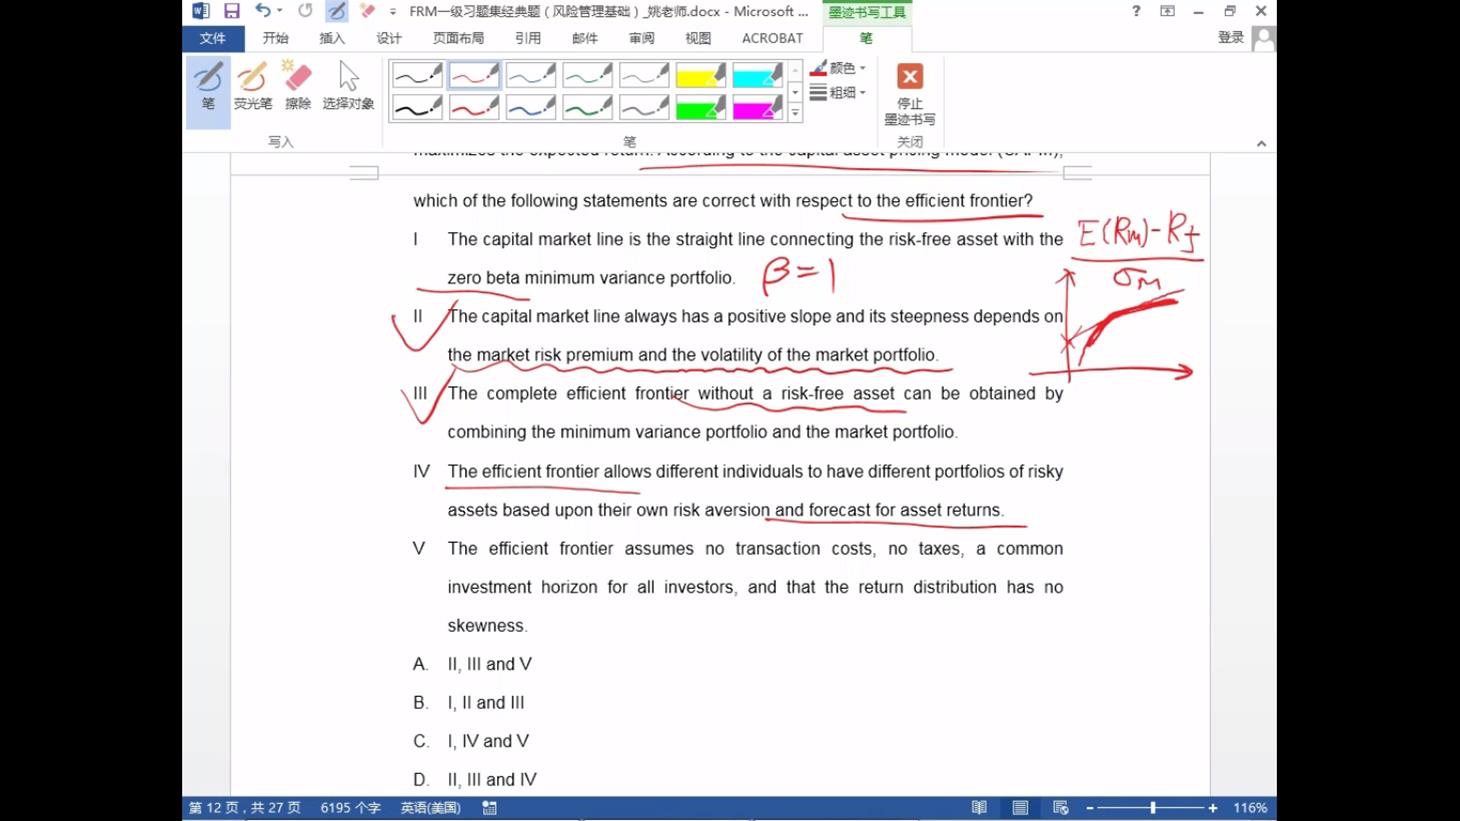This screenshot has width=1460, height=821.
Task: Click the Undo arrow icon
Action: click(262, 11)
